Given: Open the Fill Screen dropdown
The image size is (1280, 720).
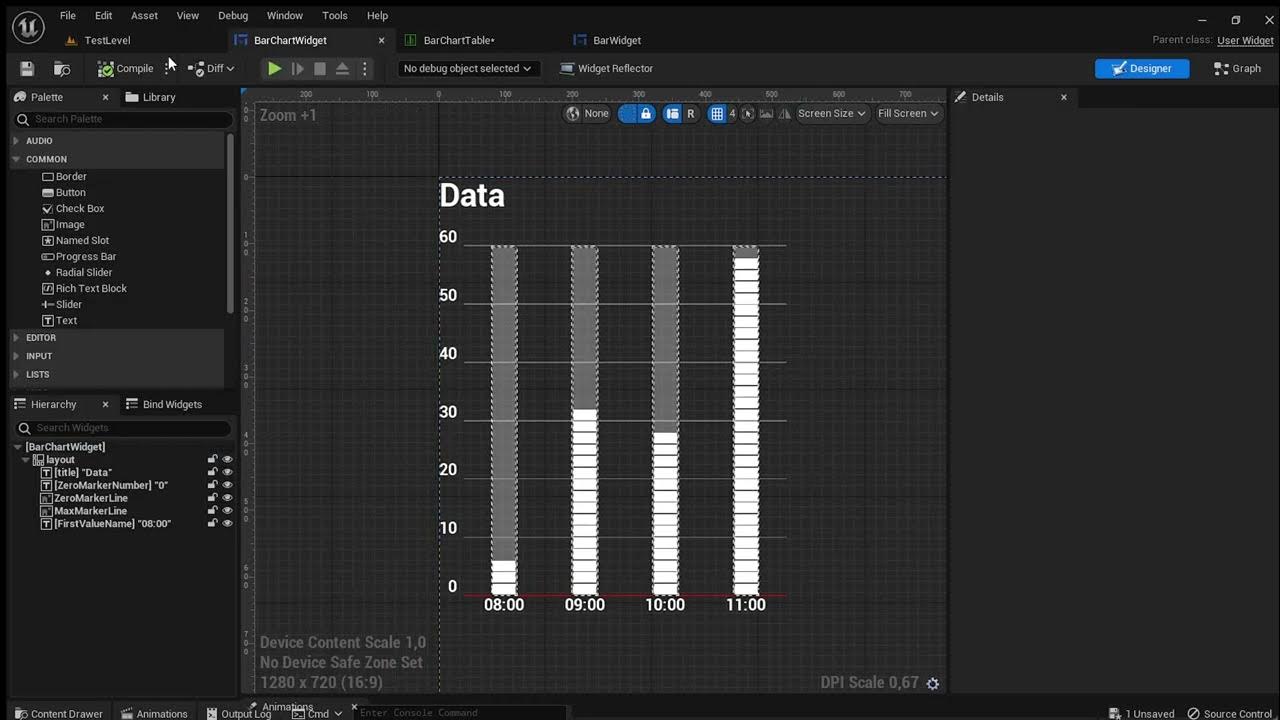Looking at the screenshot, I should [908, 113].
